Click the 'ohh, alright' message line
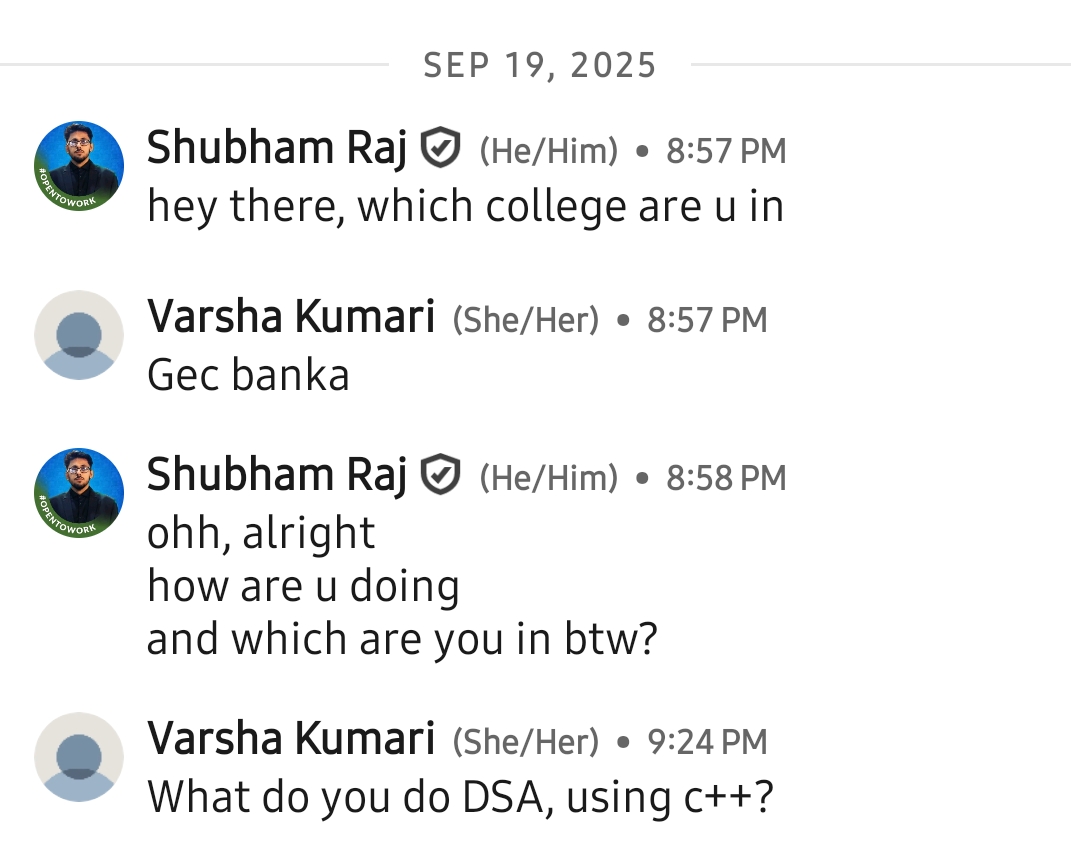Image resolution: width=1071 pixels, height=857 pixels. pyautogui.click(x=261, y=533)
